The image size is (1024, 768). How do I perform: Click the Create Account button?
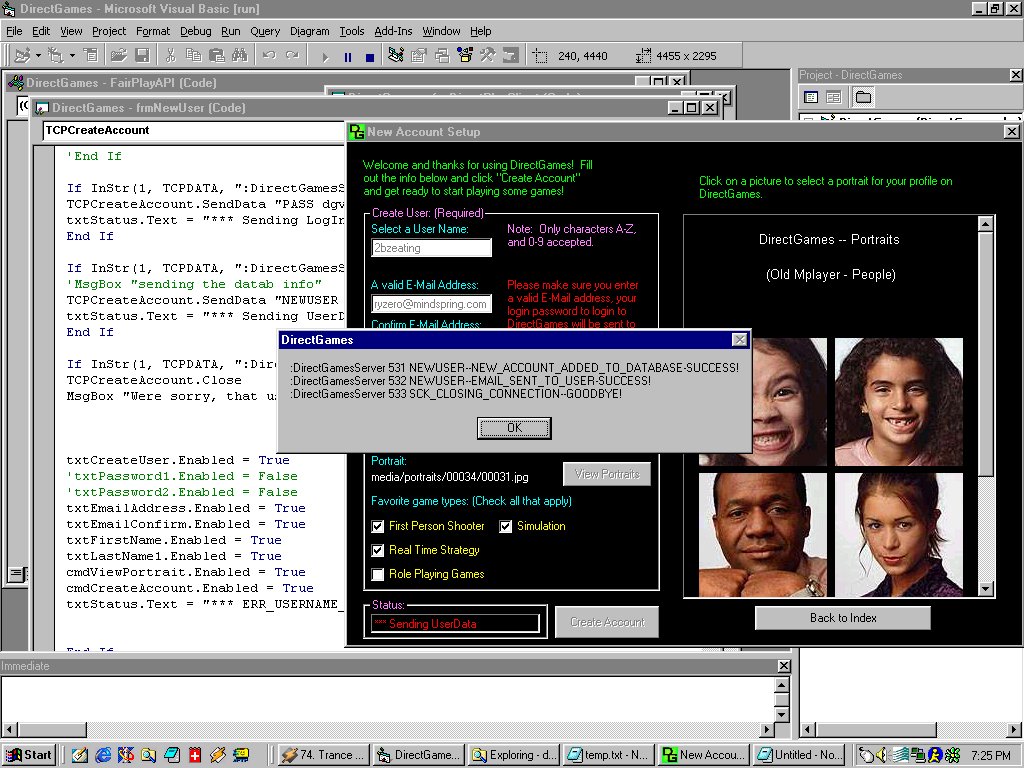point(607,622)
